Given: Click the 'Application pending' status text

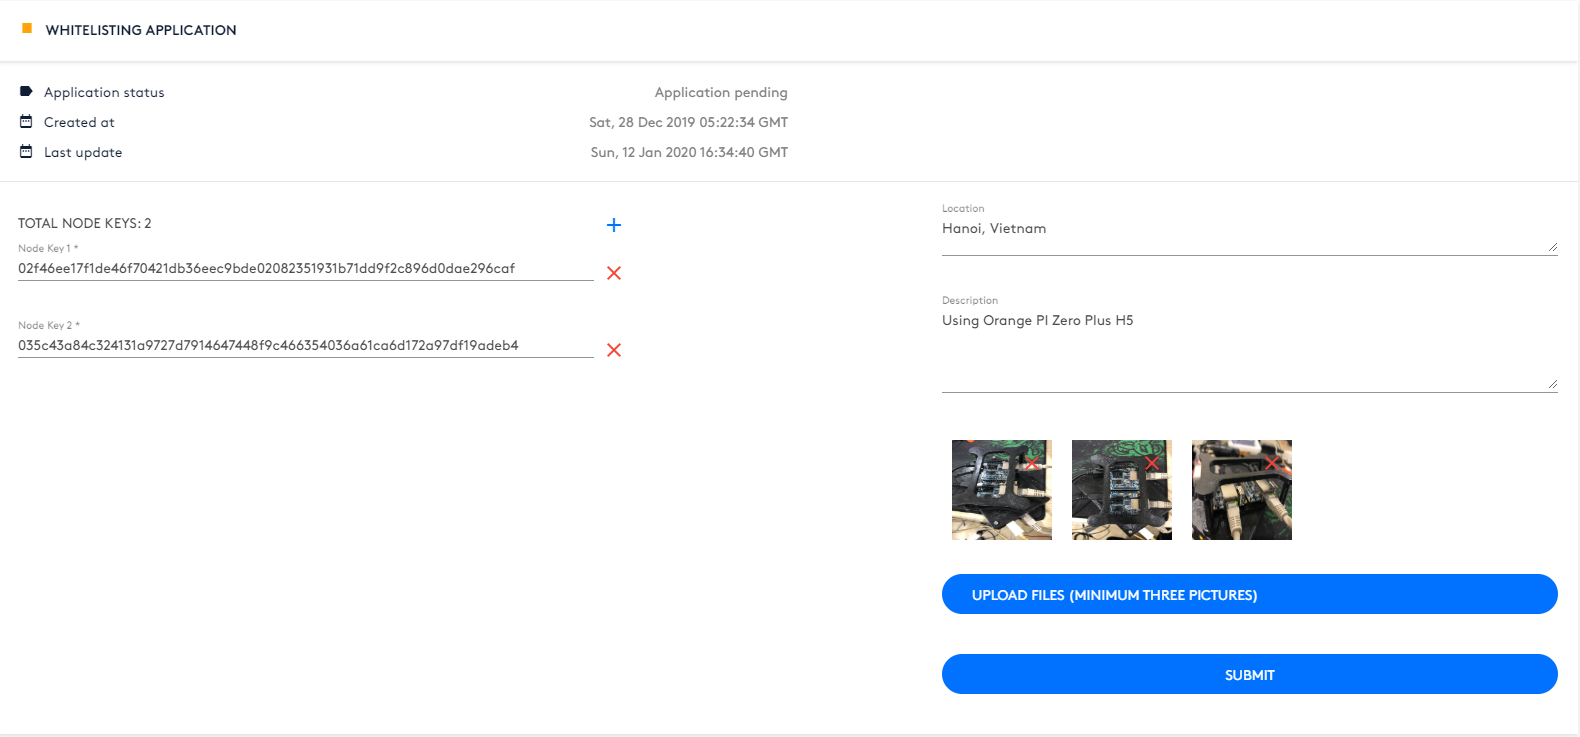Looking at the screenshot, I should click(721, 92).
